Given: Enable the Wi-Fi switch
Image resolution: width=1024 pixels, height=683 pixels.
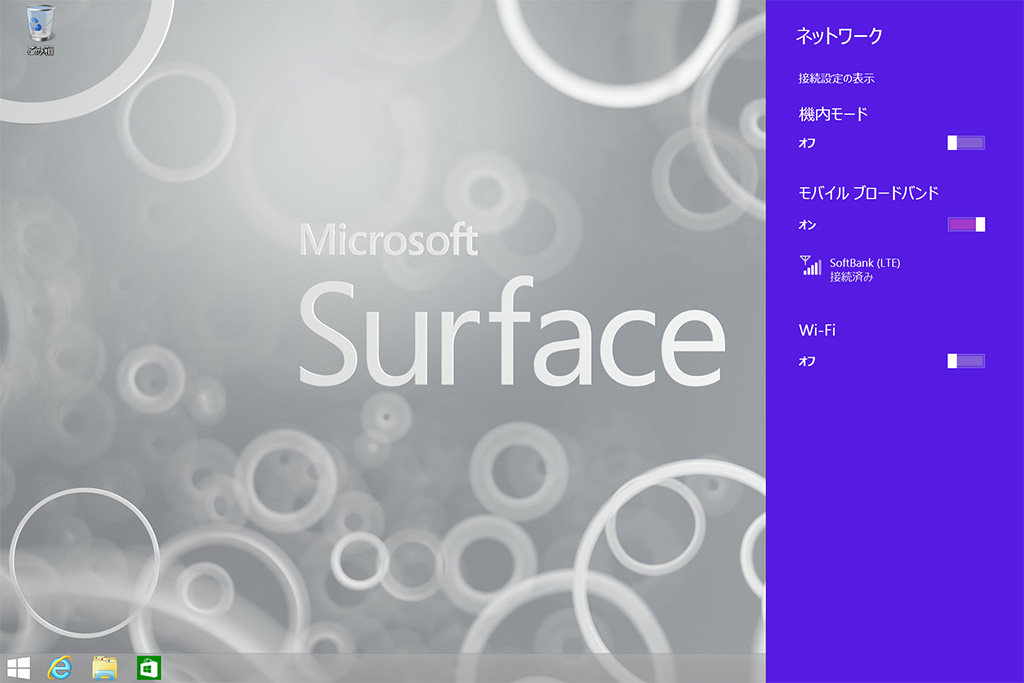Looking at the screenshot, I should (966, 361).
